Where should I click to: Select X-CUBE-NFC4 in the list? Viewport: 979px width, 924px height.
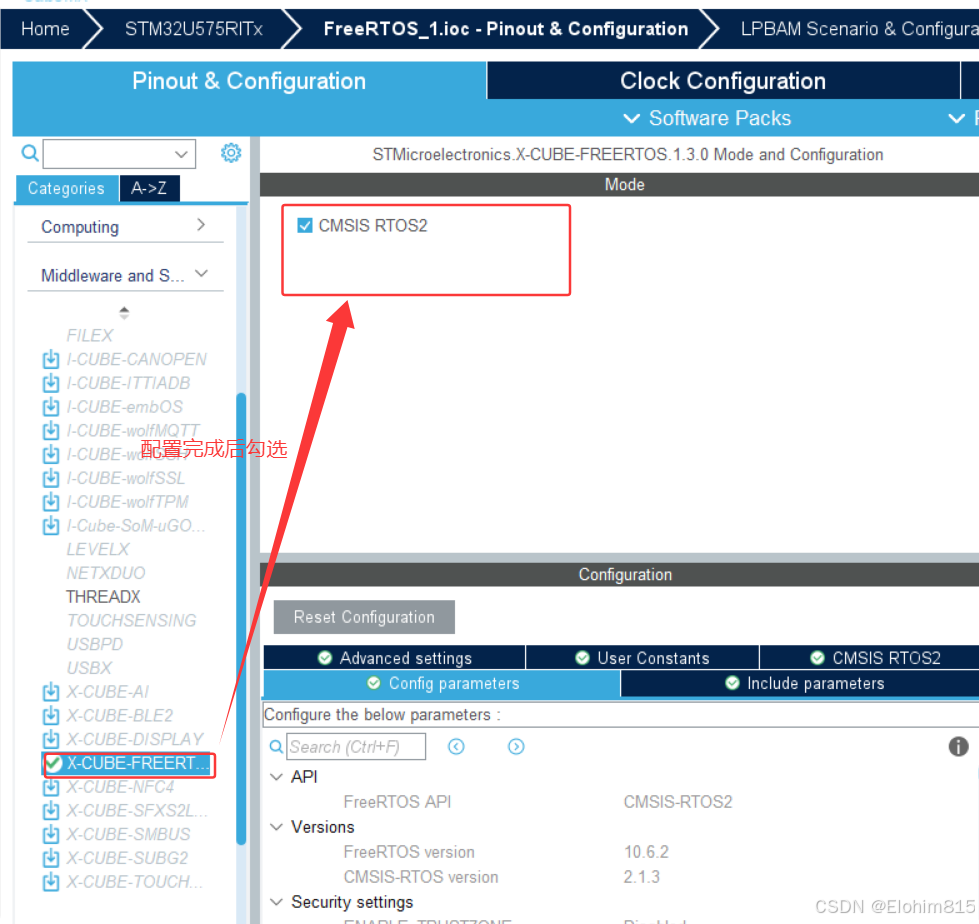tap(121, 787)
